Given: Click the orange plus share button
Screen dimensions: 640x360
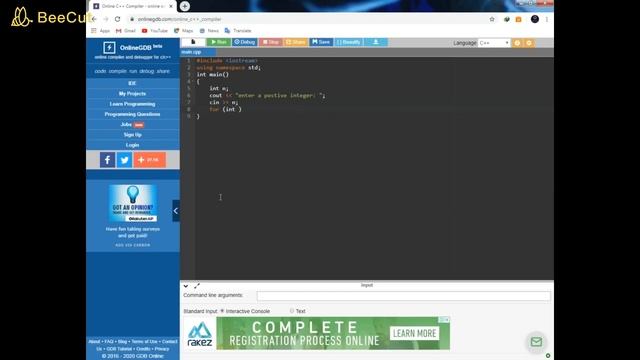Looking at the screenshot, I should click(150, 160).
